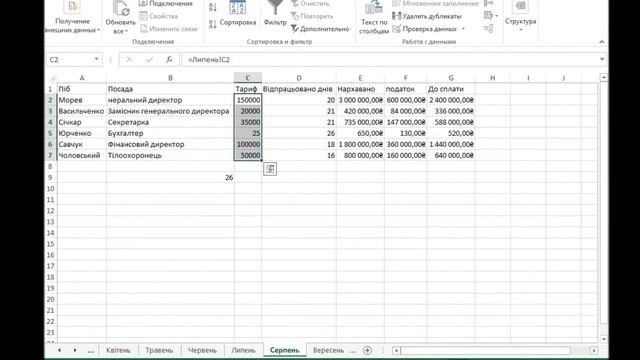Click the formula bar with =Липень!C2
Viewport: 640px width, 360px height.
pos(390,60)
